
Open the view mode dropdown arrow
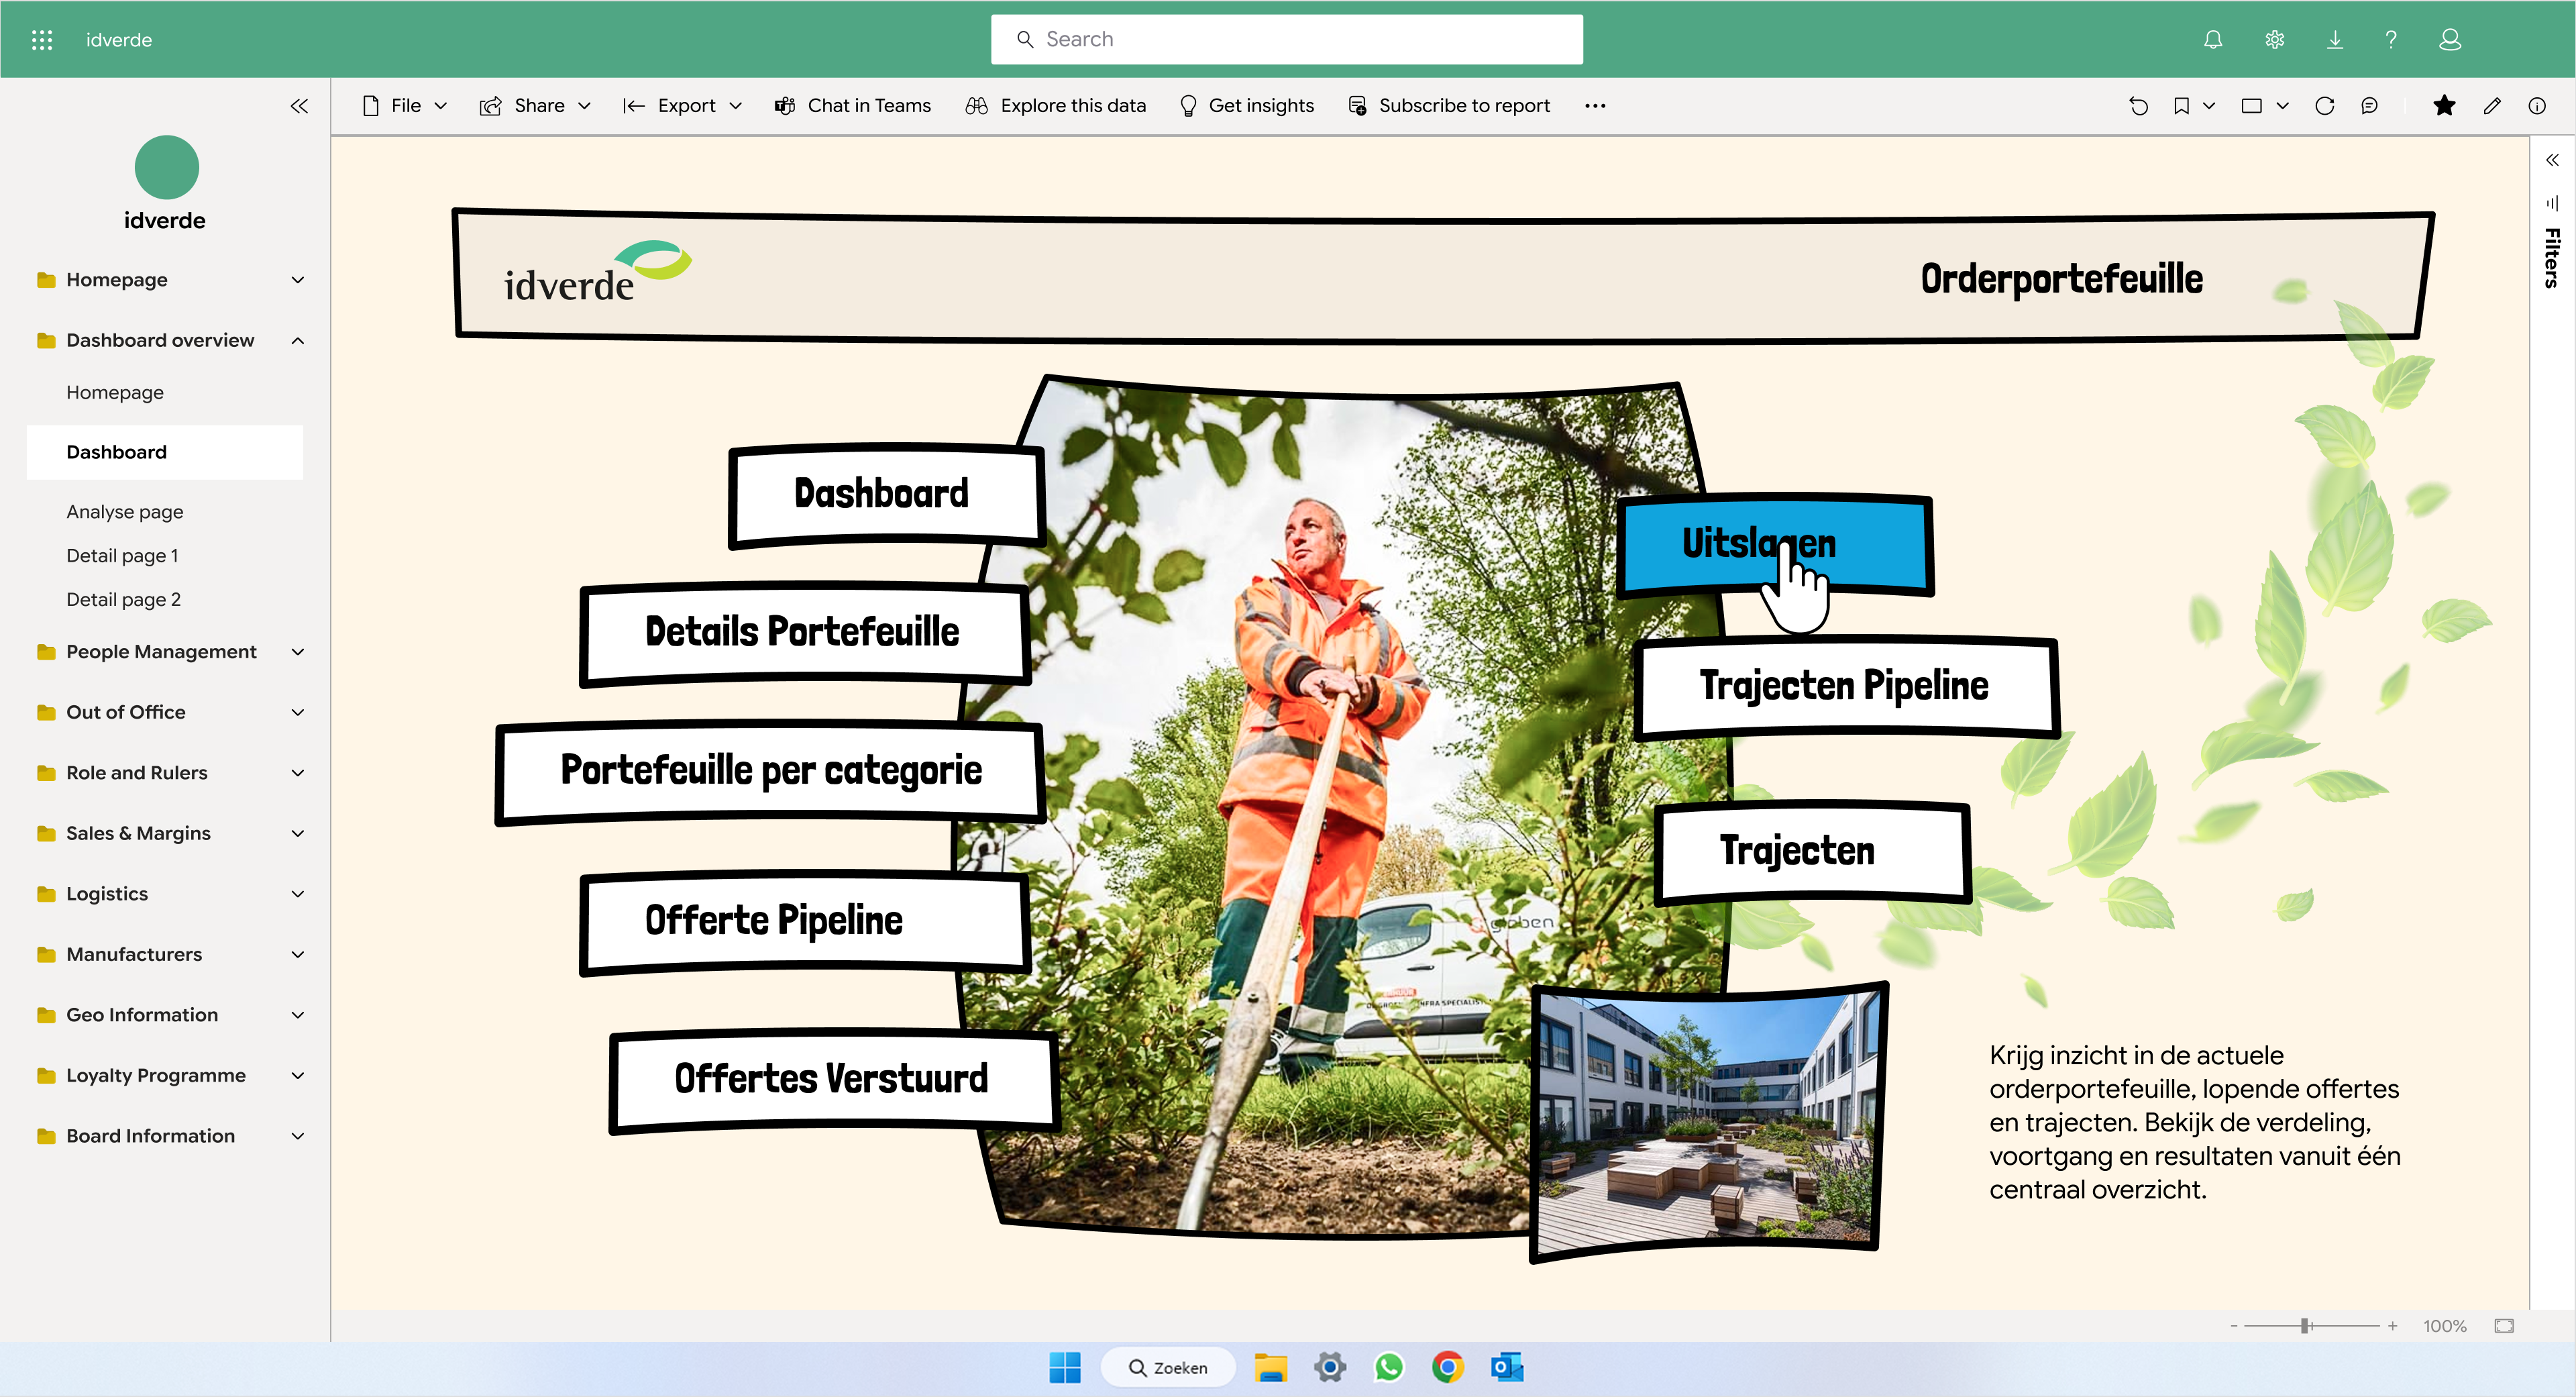click(x=2282, y=106)
